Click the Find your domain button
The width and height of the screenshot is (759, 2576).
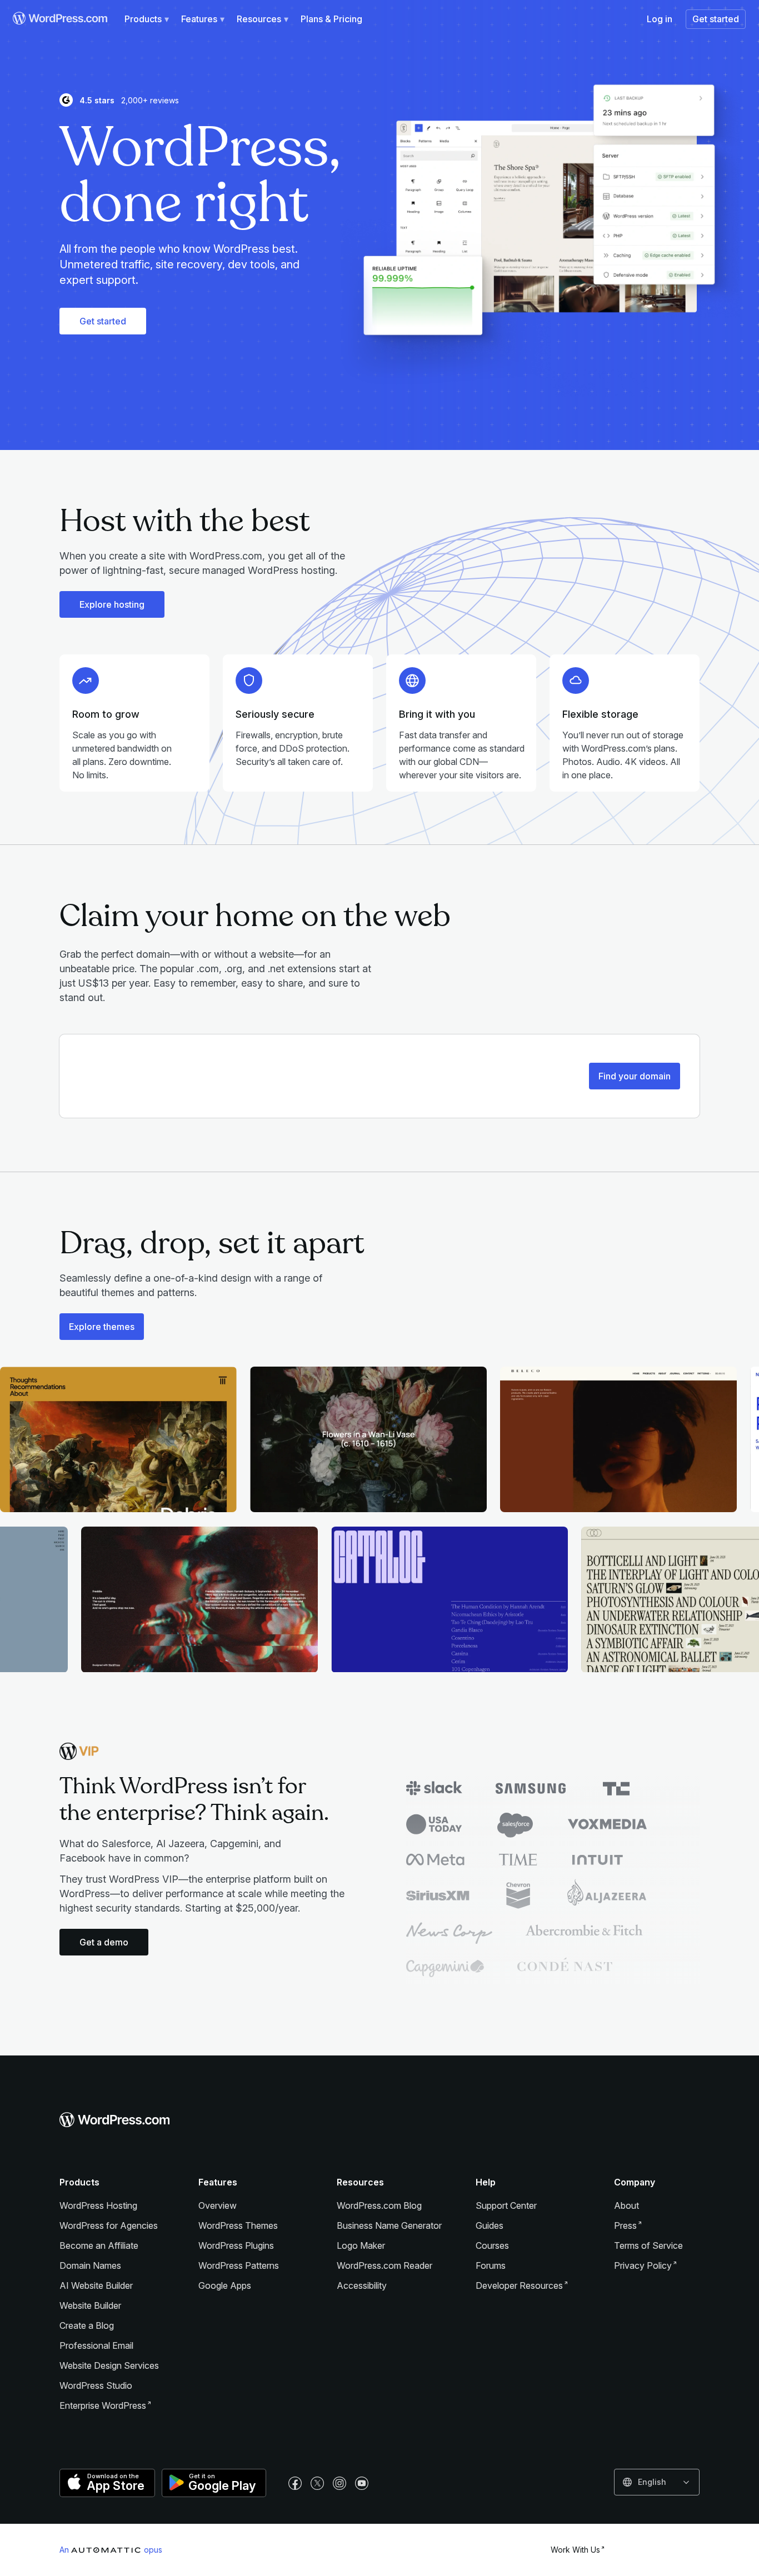point(634,1076)
